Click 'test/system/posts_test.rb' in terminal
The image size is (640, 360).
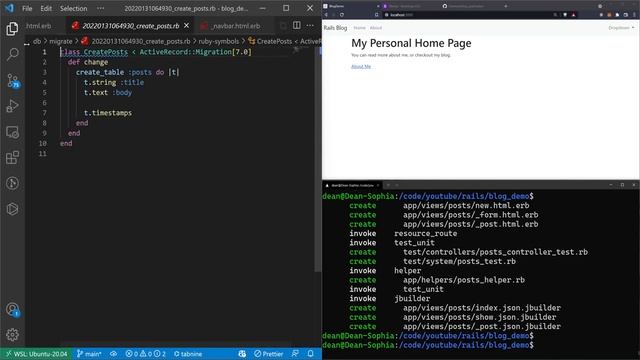coord(459,261)
